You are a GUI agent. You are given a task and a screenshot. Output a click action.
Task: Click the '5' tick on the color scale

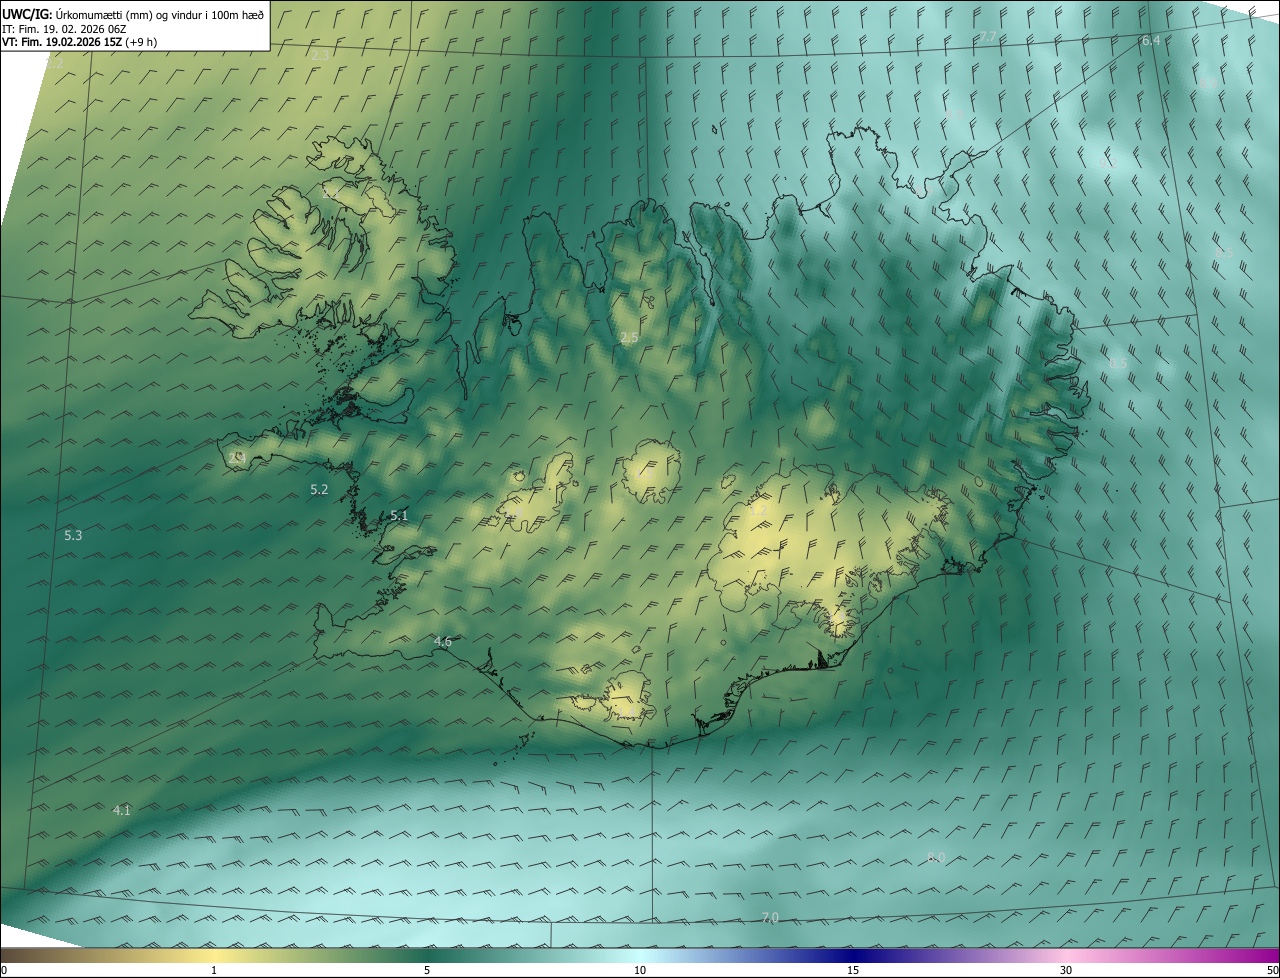coord(427,971)
